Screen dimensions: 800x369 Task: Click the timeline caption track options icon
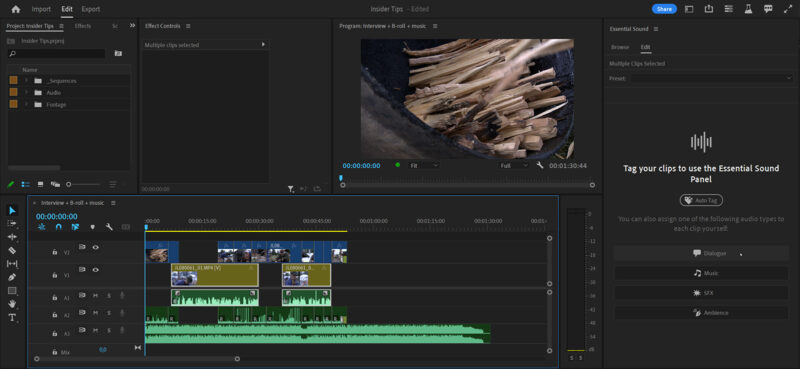coord(126,227)
